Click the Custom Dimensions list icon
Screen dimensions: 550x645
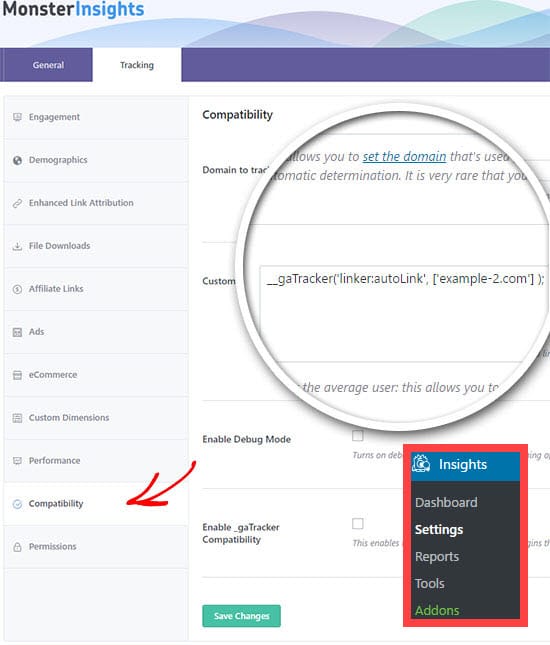[x=17, y=418]
